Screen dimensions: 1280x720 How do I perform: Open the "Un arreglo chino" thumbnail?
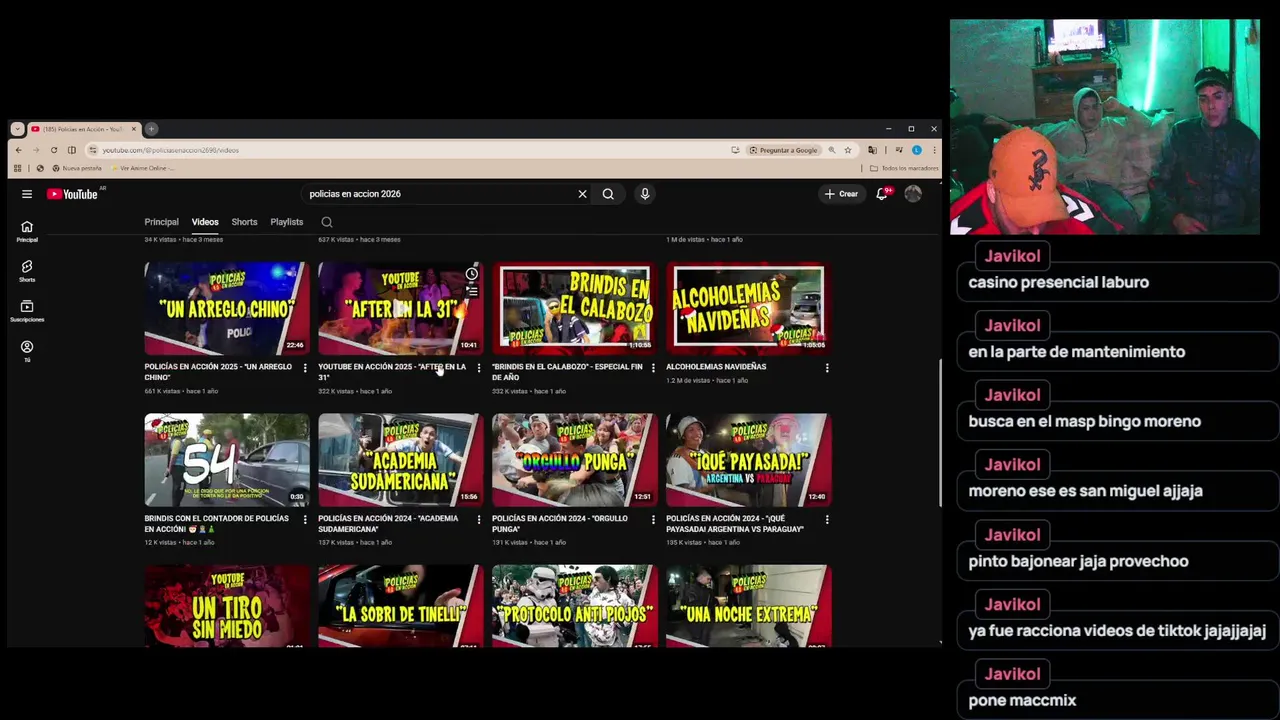click(227, 308)
